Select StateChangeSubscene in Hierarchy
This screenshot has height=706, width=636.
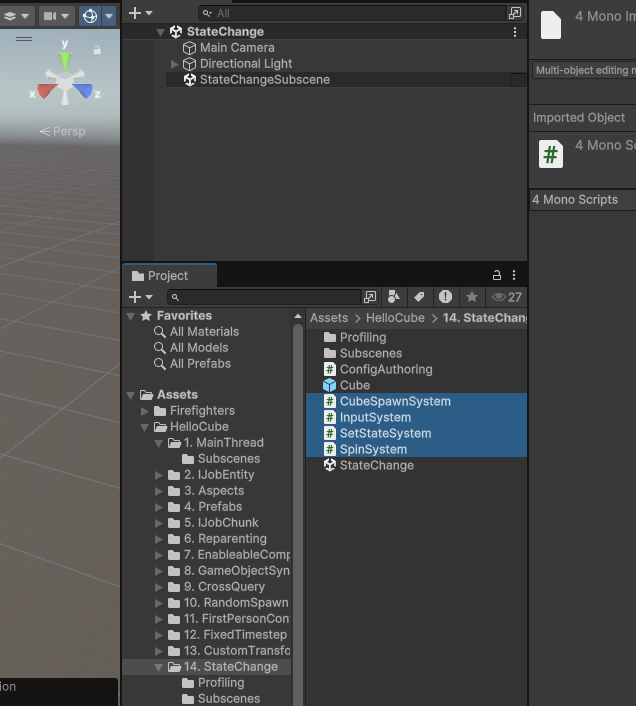(x=265, y=80)
